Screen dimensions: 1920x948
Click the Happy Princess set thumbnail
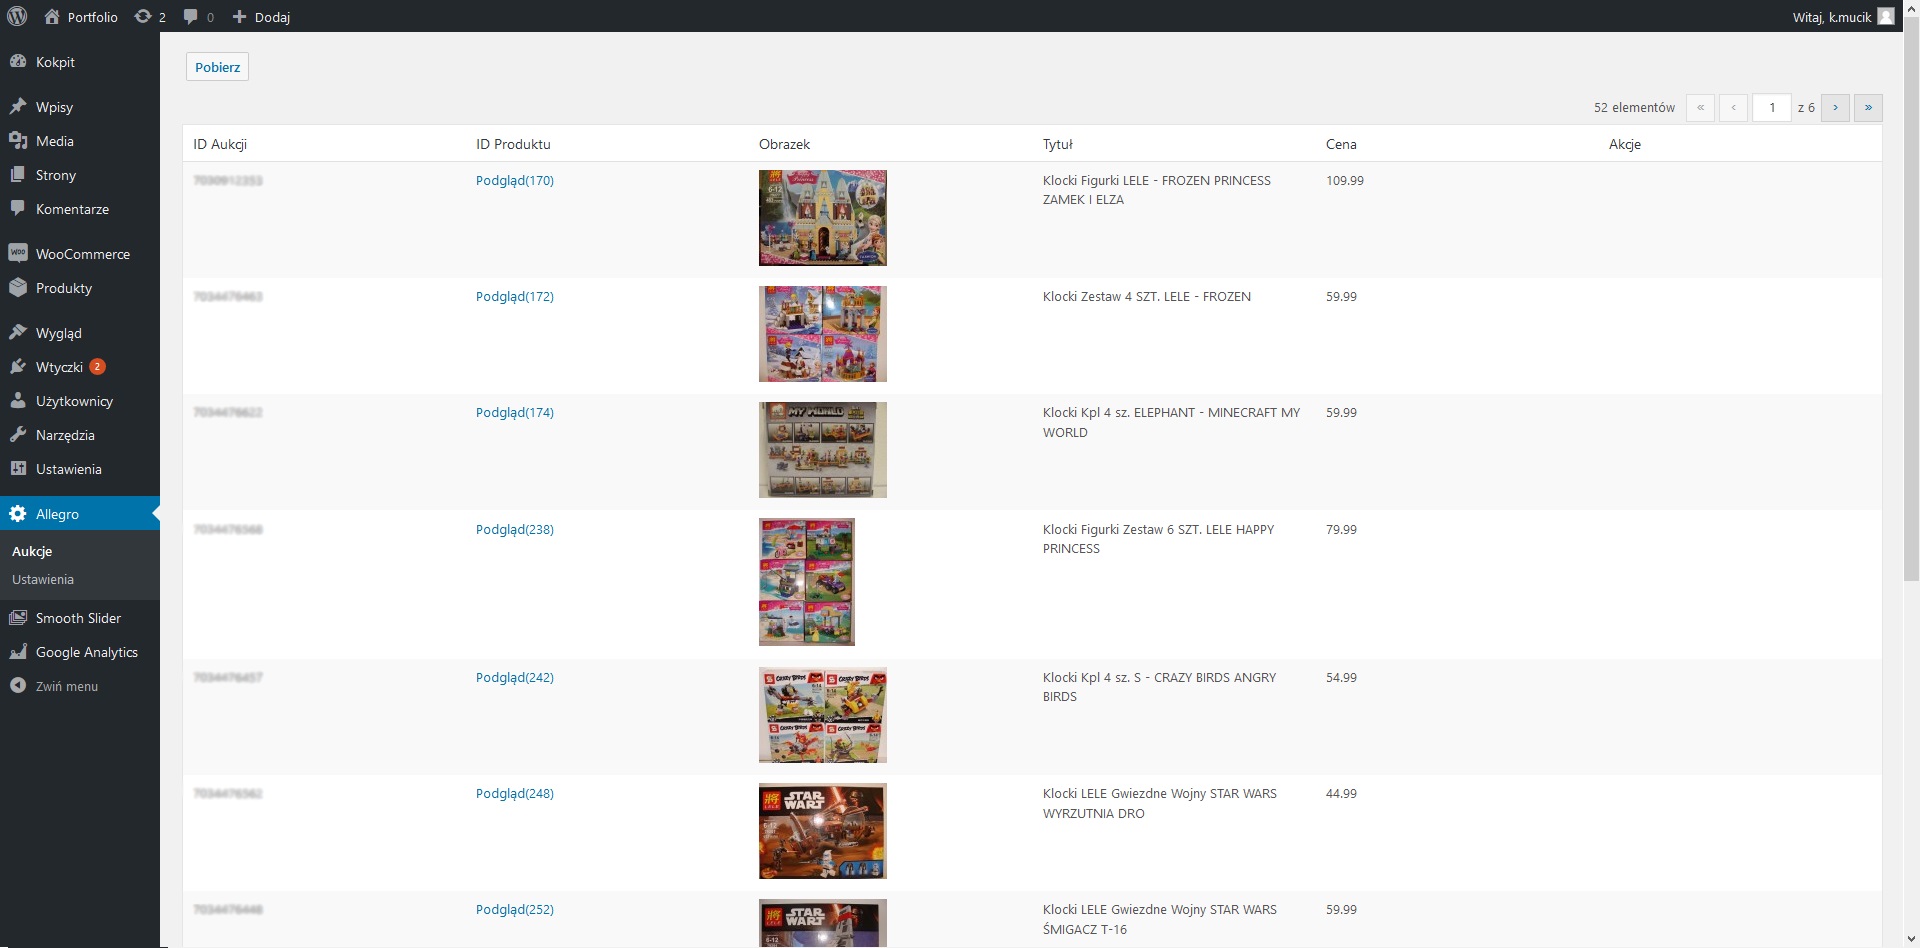coord(807,582)
